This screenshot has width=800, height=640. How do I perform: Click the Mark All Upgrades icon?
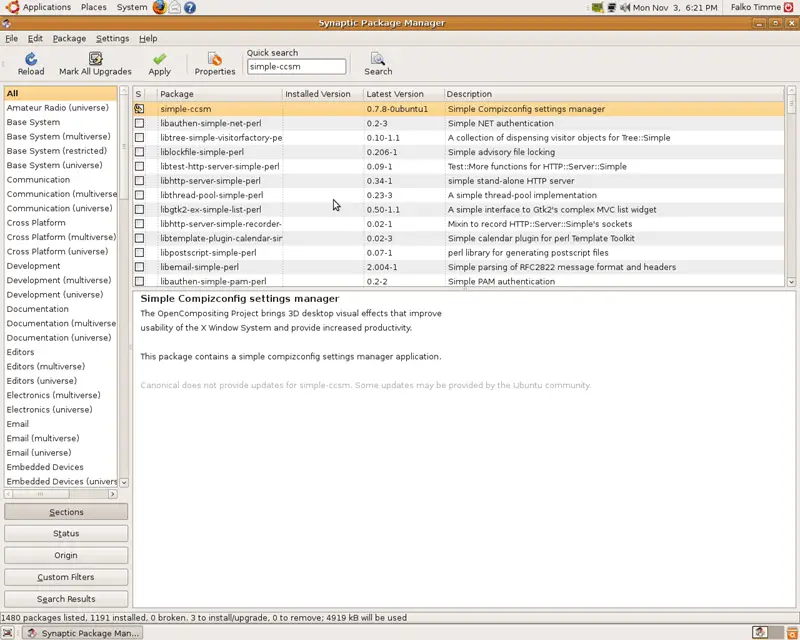click(95, 59)
